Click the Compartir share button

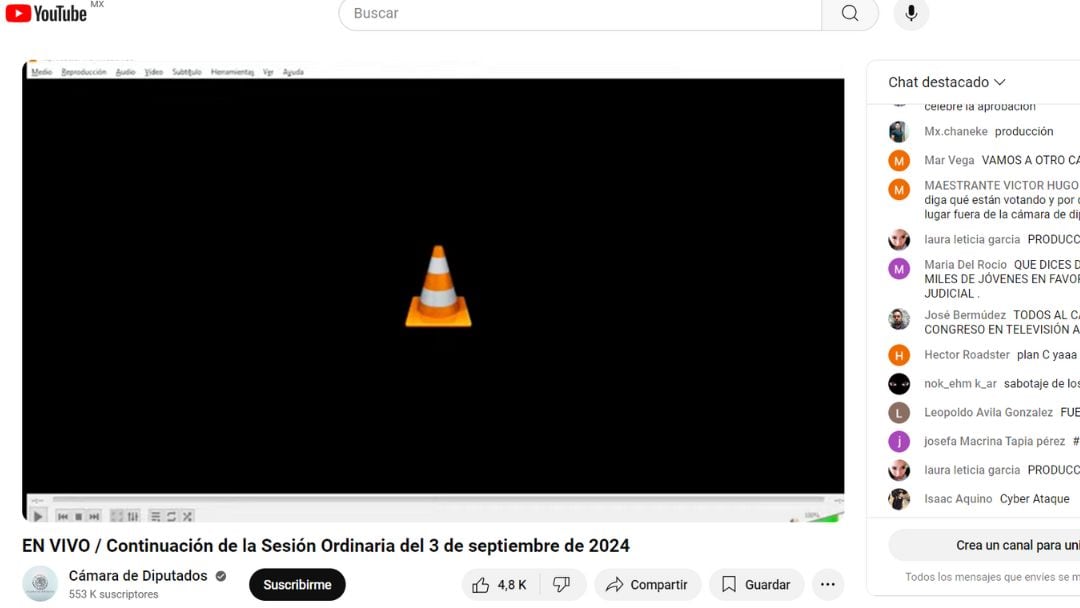pos(647,585)
